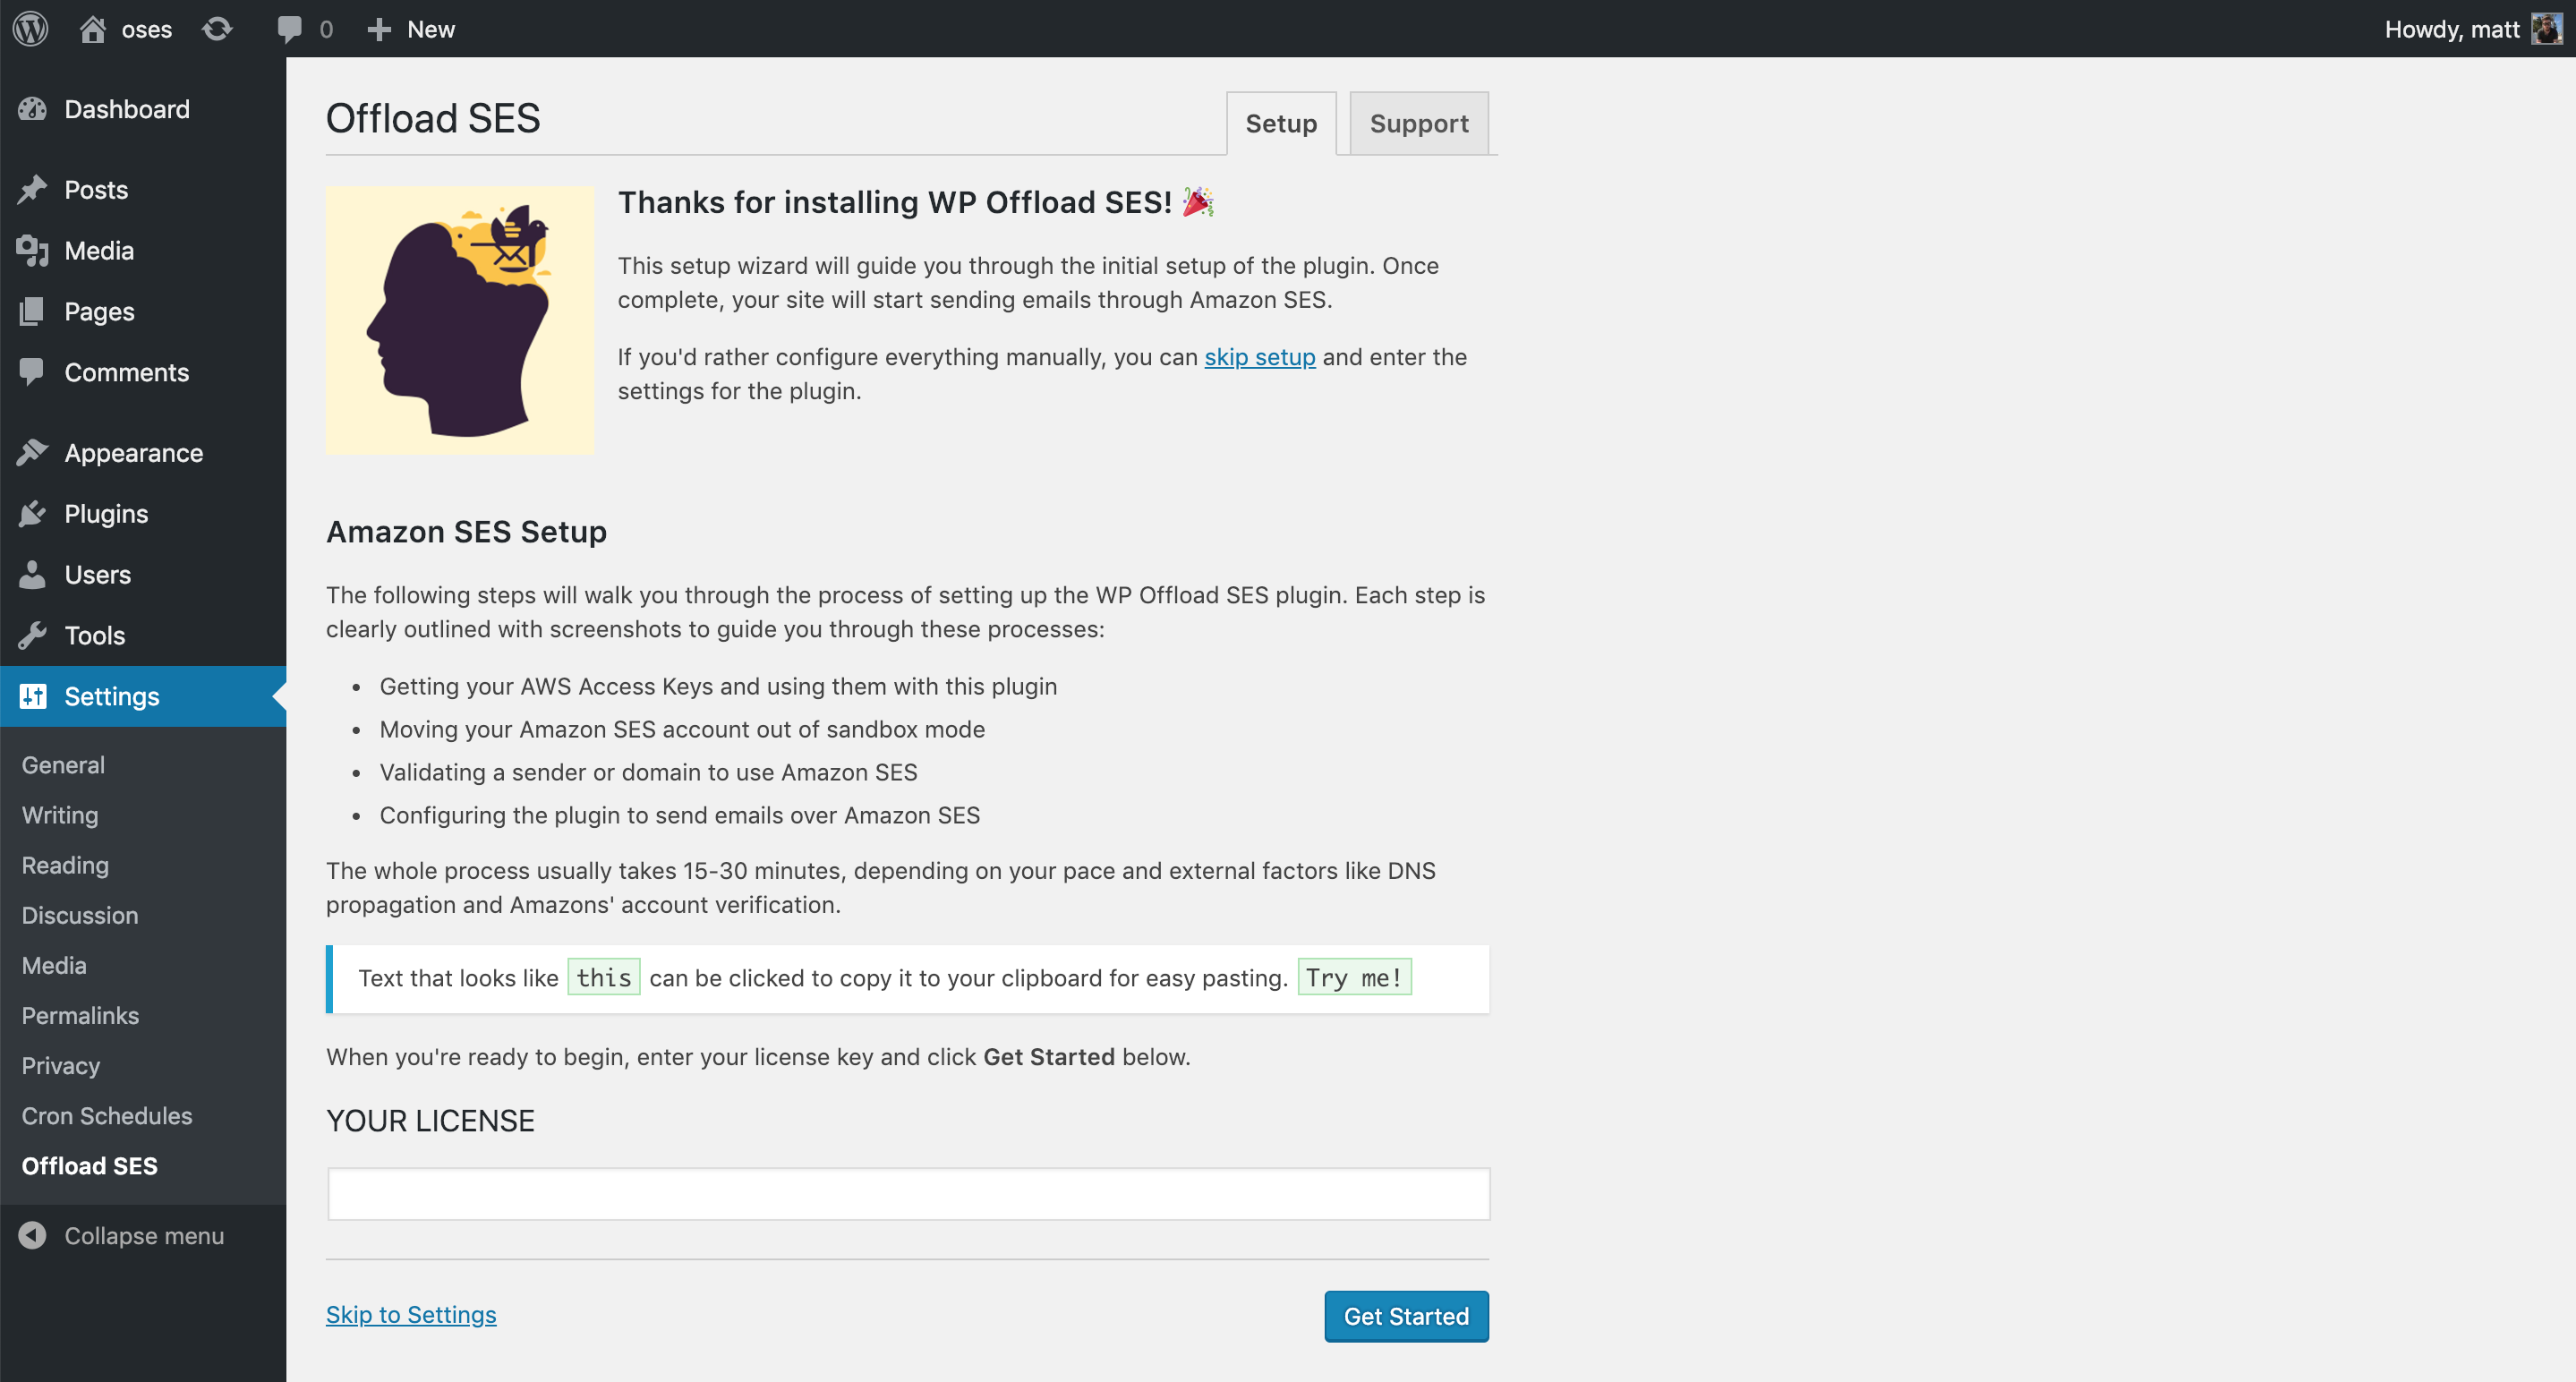
Task: Click matt's avatar thumbnail
Action: (x=2546, y=28)
